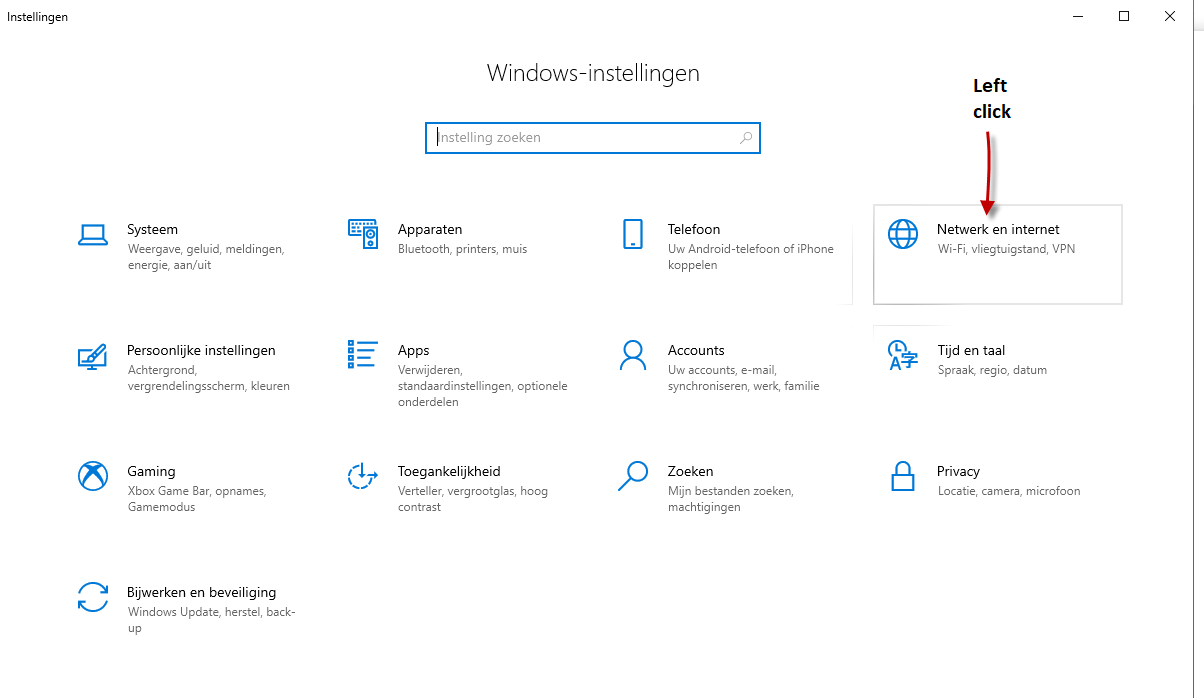Screen dimensions: 1204x698
Task: Open the Systeem settings title
Action: click(x=152, y=229)
